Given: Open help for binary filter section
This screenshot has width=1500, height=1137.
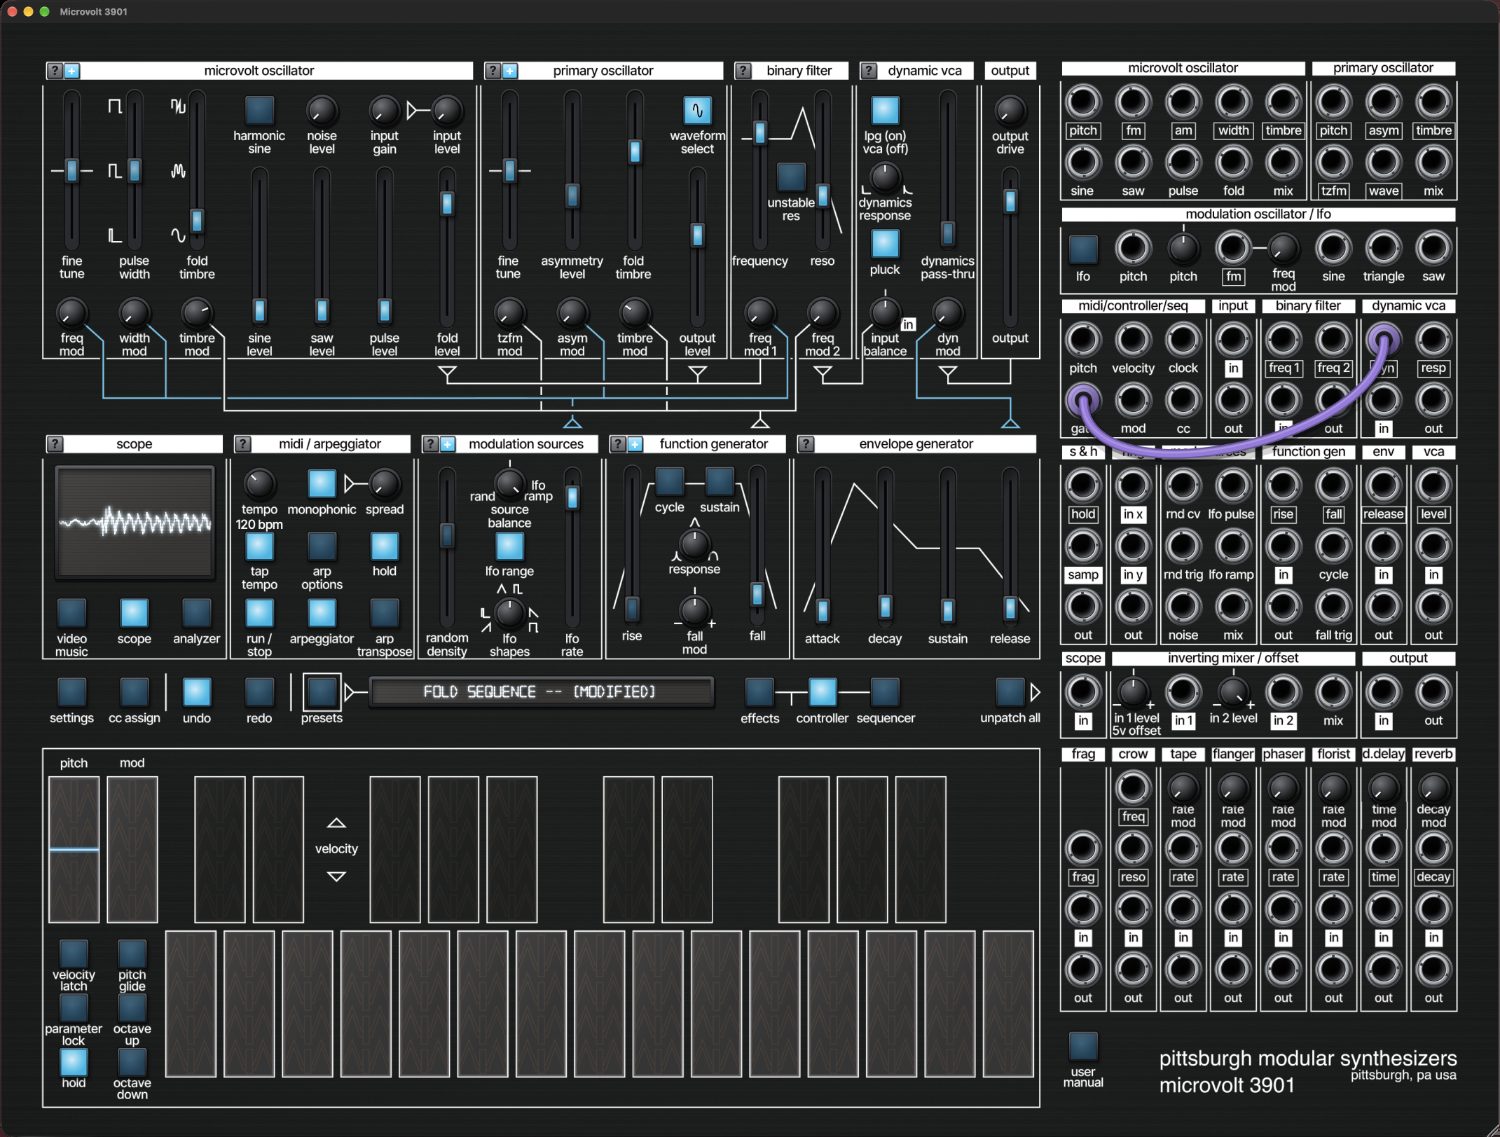Looking at the screenshot, I should coord(743,71).
